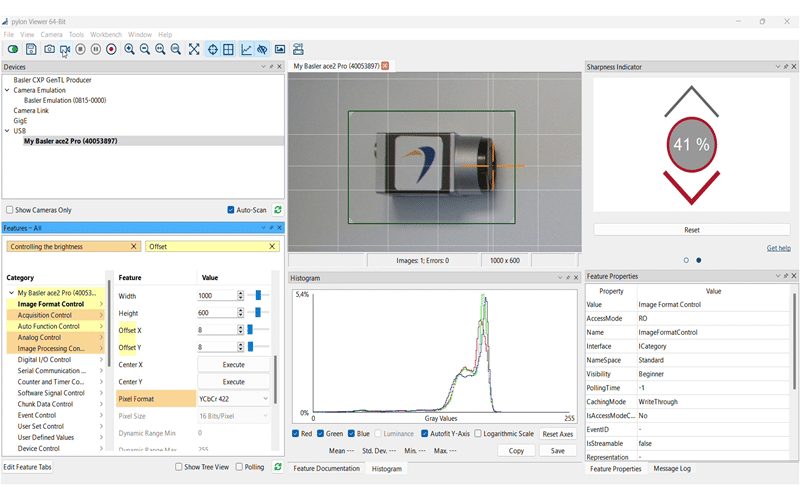Start continuous shot with the video camera icon
This screenshot has width=800, height=500.
65,49
